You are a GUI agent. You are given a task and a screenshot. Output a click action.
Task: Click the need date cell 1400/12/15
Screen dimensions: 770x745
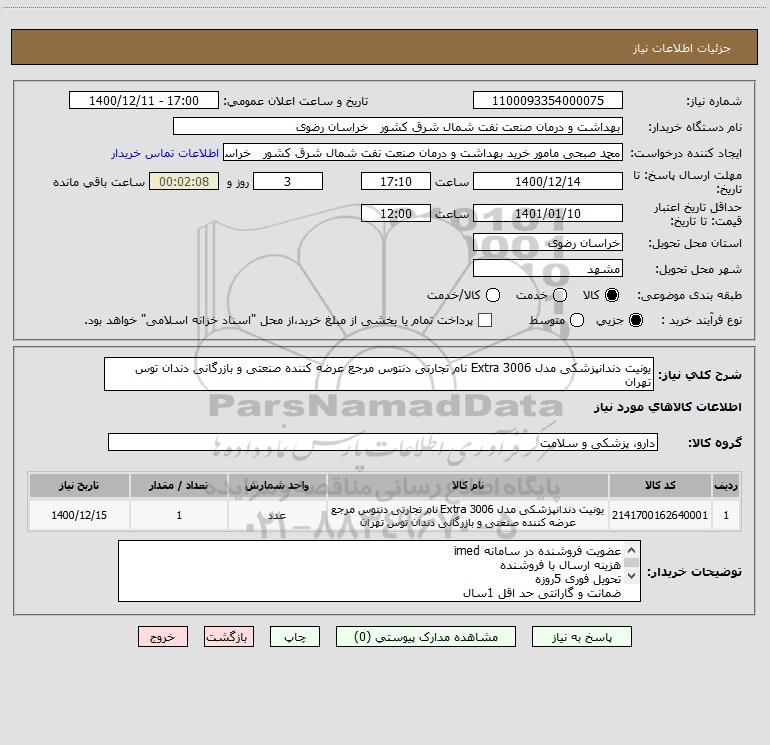pos(79,515)
